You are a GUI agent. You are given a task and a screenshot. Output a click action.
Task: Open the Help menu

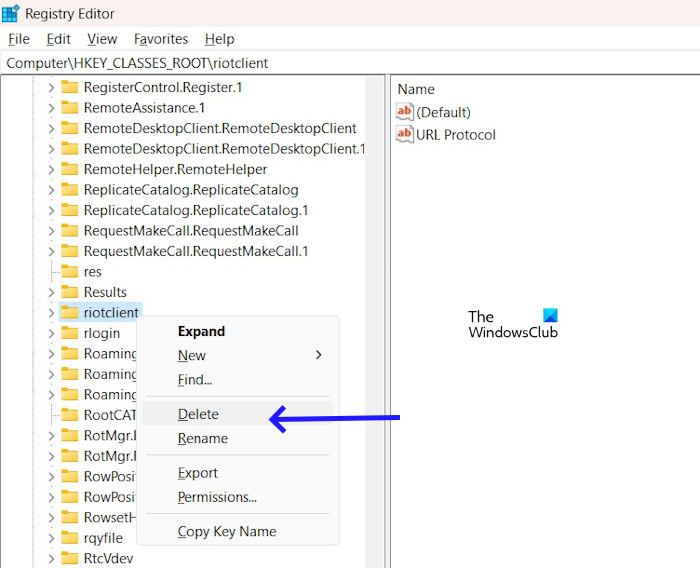click(x=219, y=39)
